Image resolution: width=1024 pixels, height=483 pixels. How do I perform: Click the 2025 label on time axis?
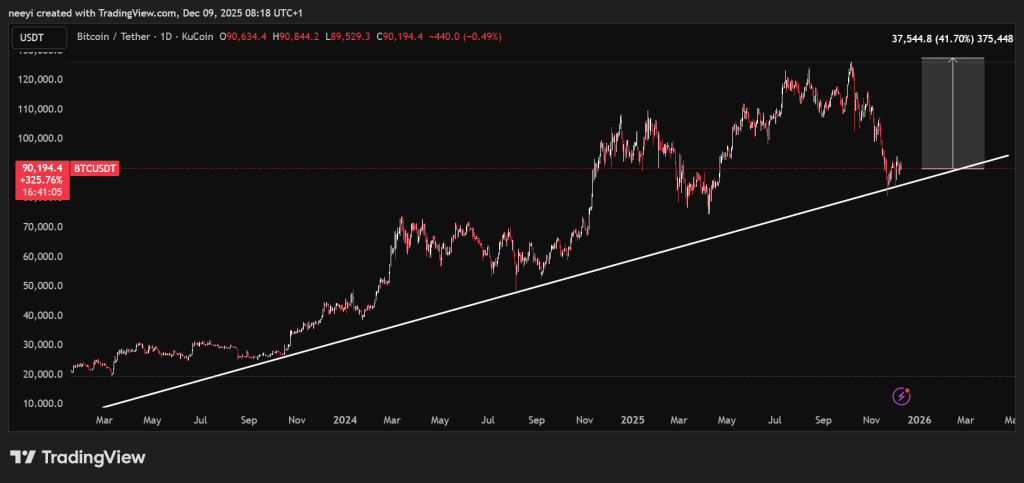coord(632,422)
